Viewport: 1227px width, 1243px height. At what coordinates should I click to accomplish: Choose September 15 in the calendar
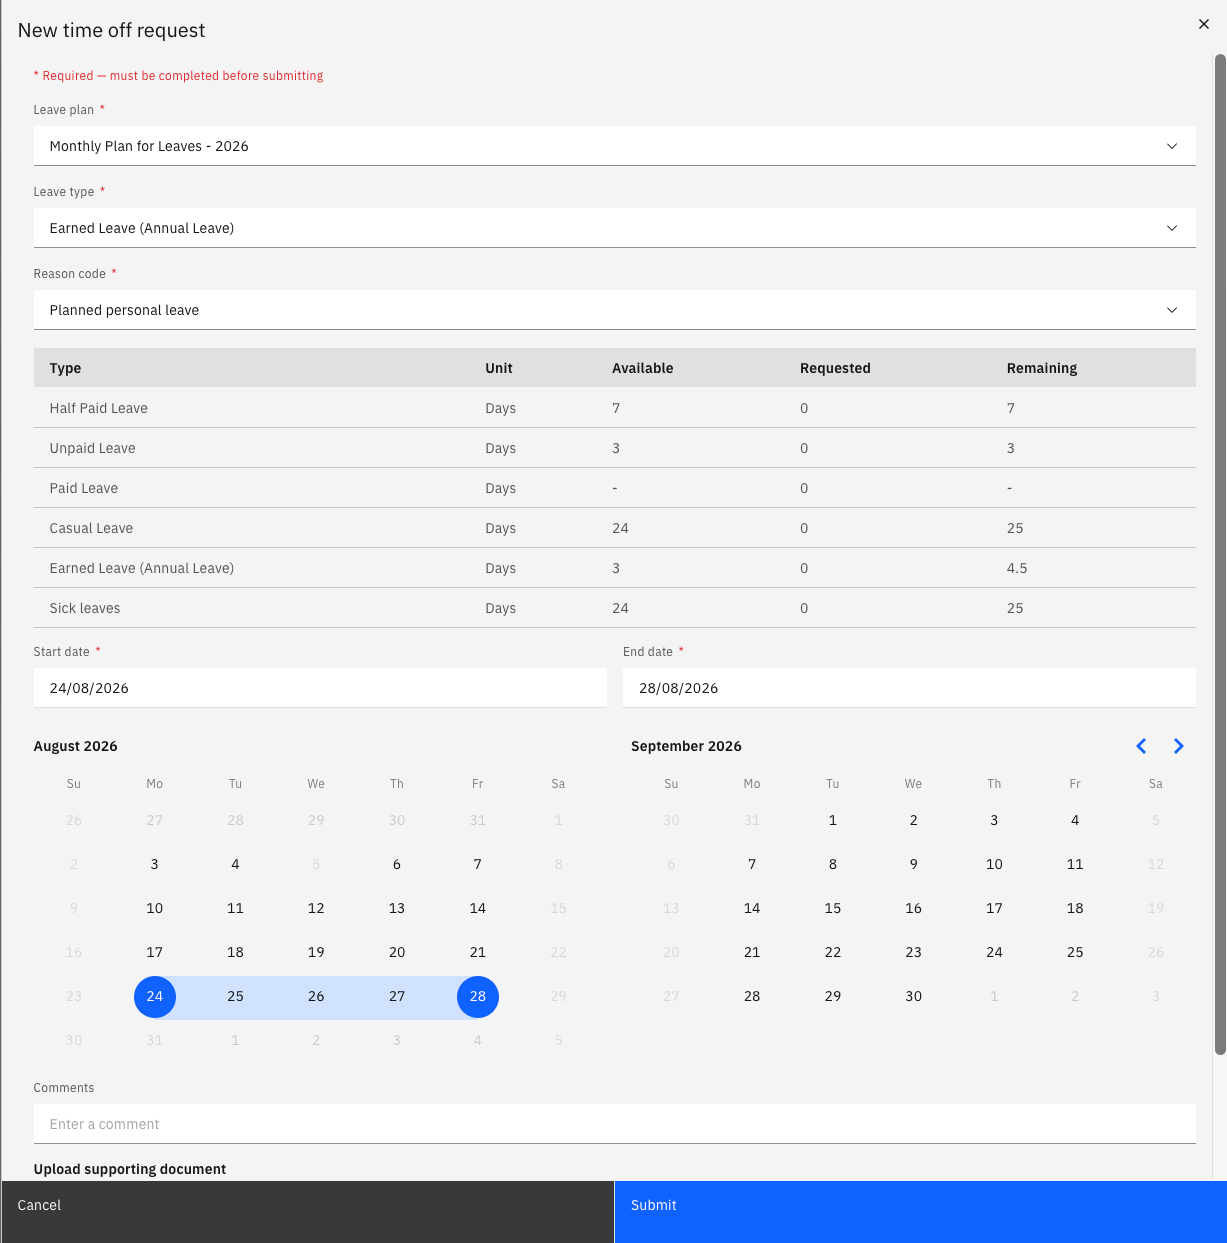833,909
